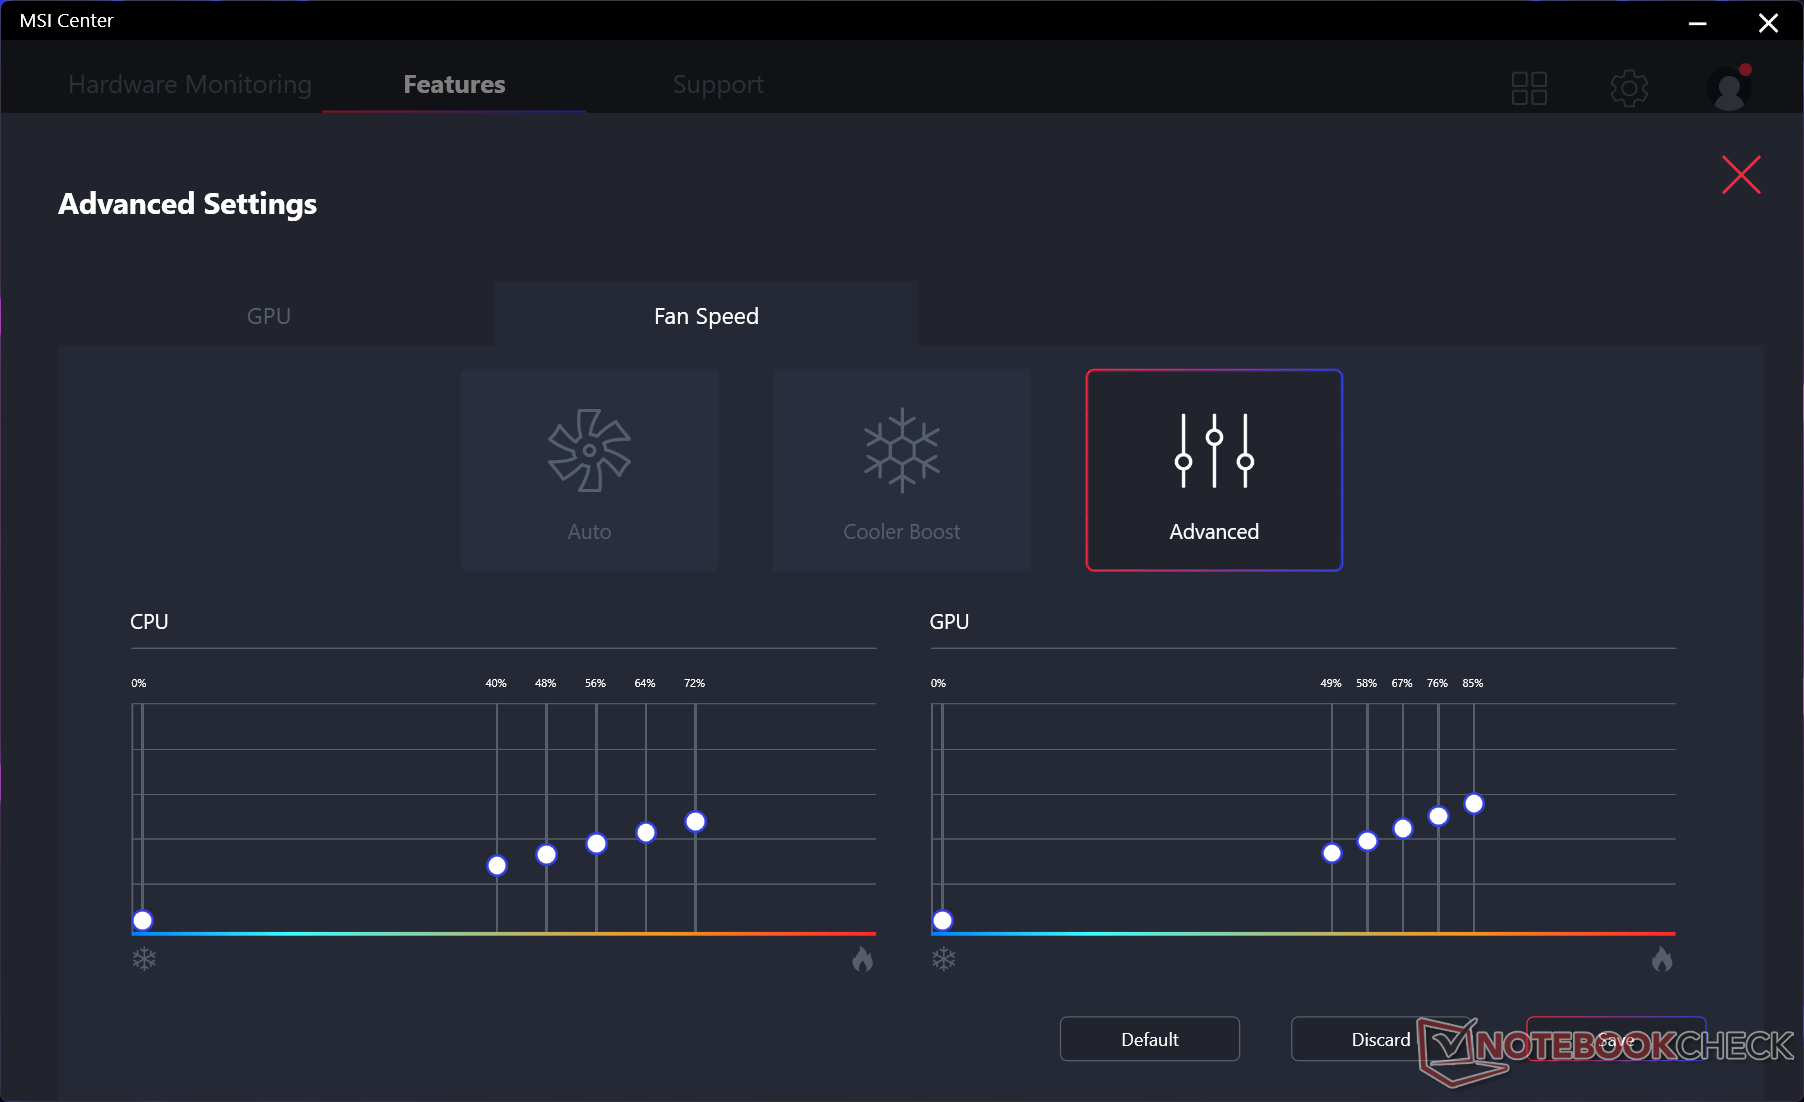Open the settings gear icon
Image resolution: width=1804 pixels, height=1102 pixels.
(x=1629, y=88)
